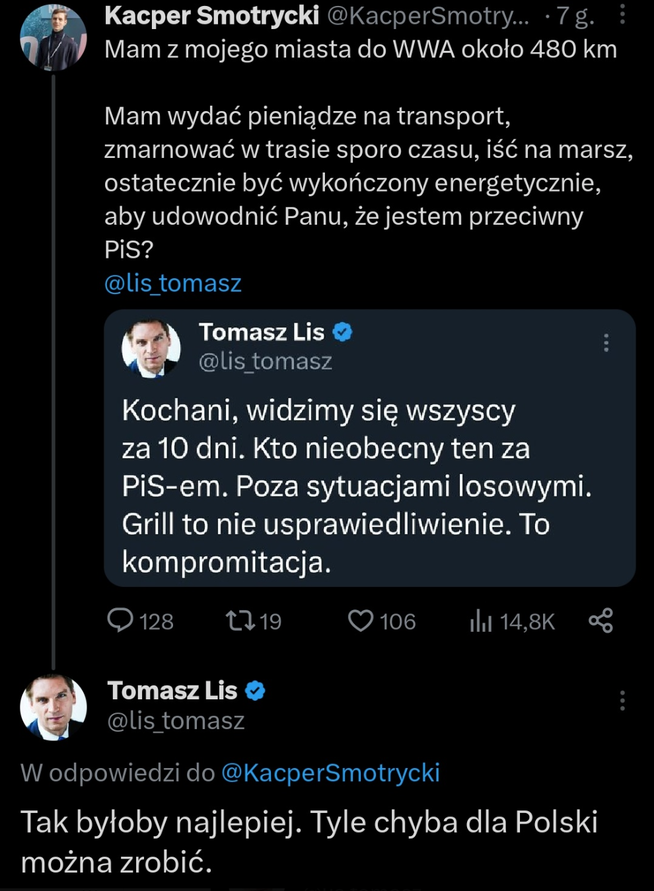Image resolution: width=654 pixels, height=891 pixels.
Task: Like the tweet with 106 hearts
Action: tap(360, 621)
